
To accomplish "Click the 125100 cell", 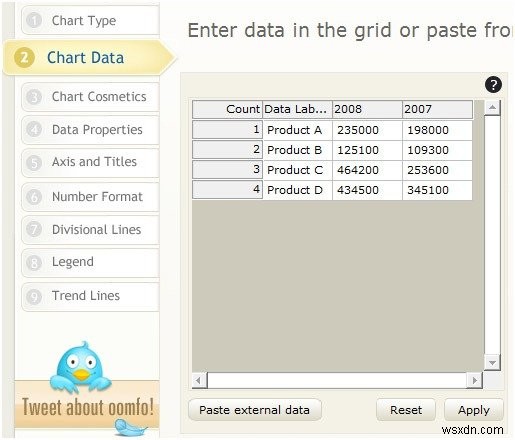I will point(367,150).
